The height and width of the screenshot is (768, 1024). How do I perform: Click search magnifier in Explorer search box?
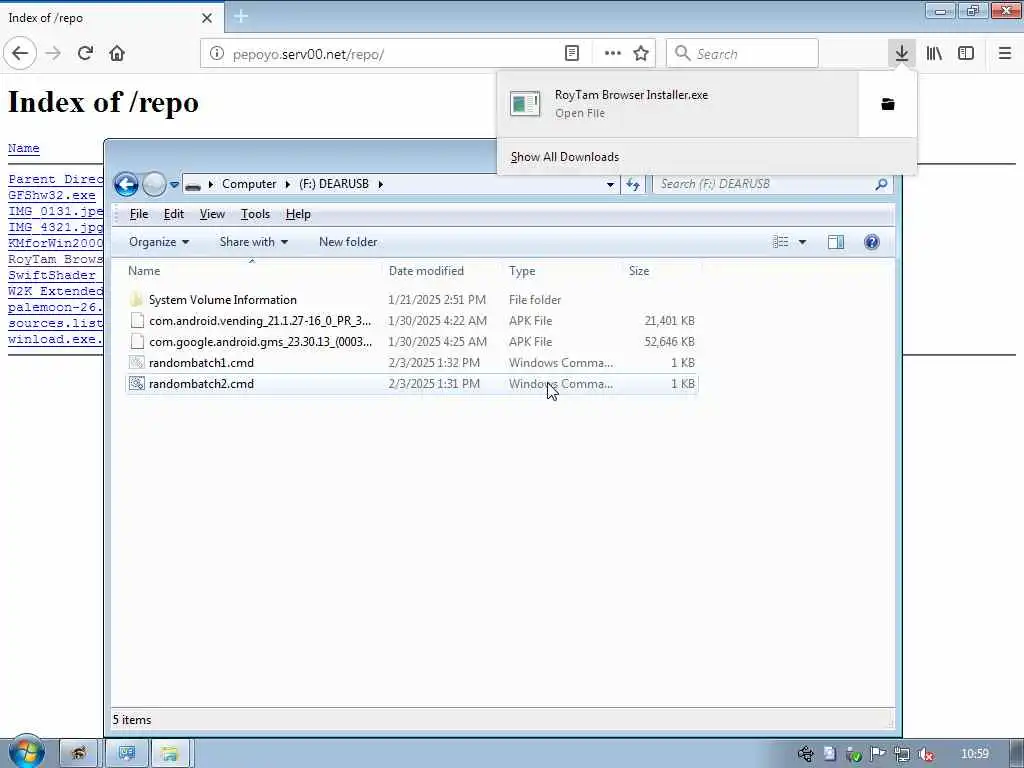pos(881,184)
